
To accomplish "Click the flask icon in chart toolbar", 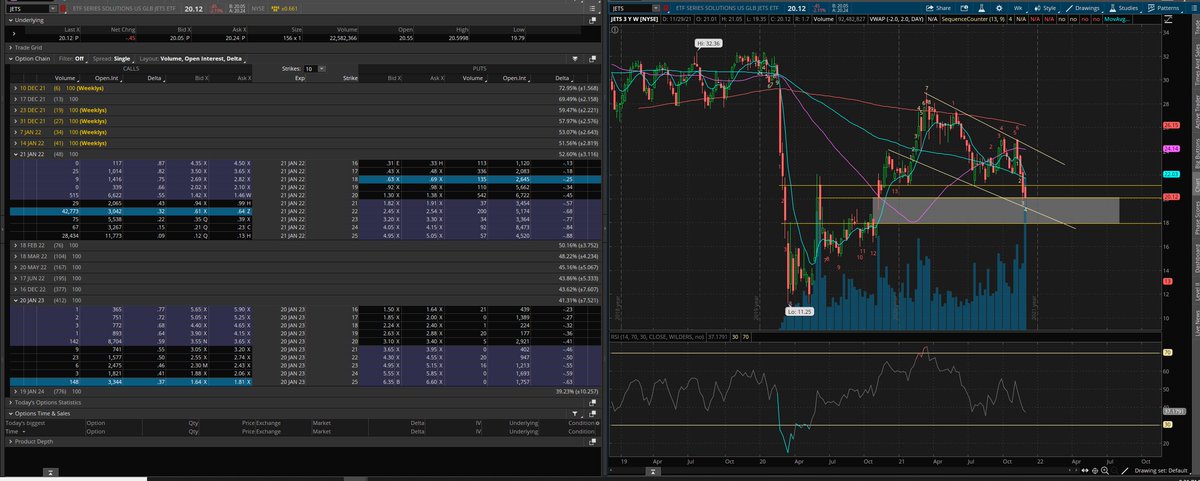I will [981, 8].
